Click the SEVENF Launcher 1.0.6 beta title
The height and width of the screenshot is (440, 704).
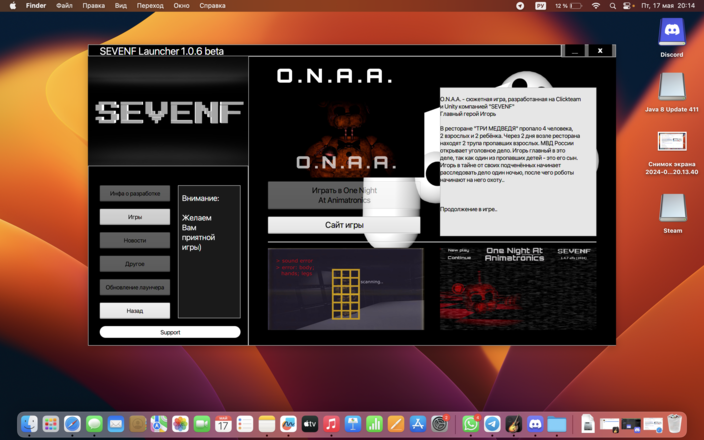tap(162, 51)
